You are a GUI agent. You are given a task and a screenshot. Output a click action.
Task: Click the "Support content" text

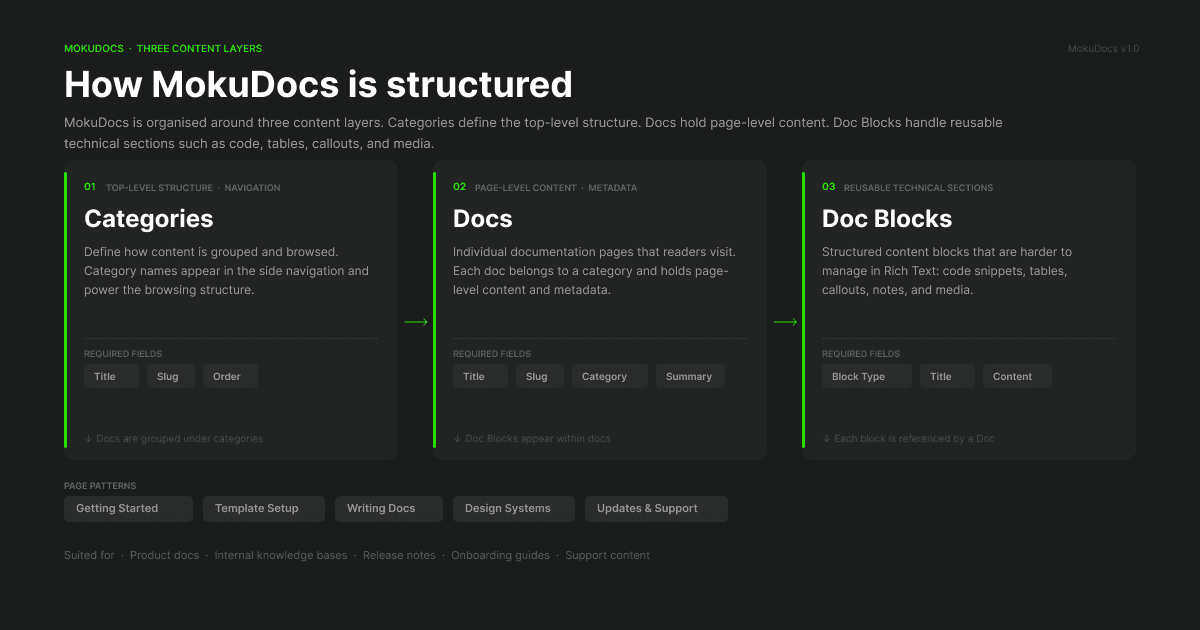(x=608, y=556)
